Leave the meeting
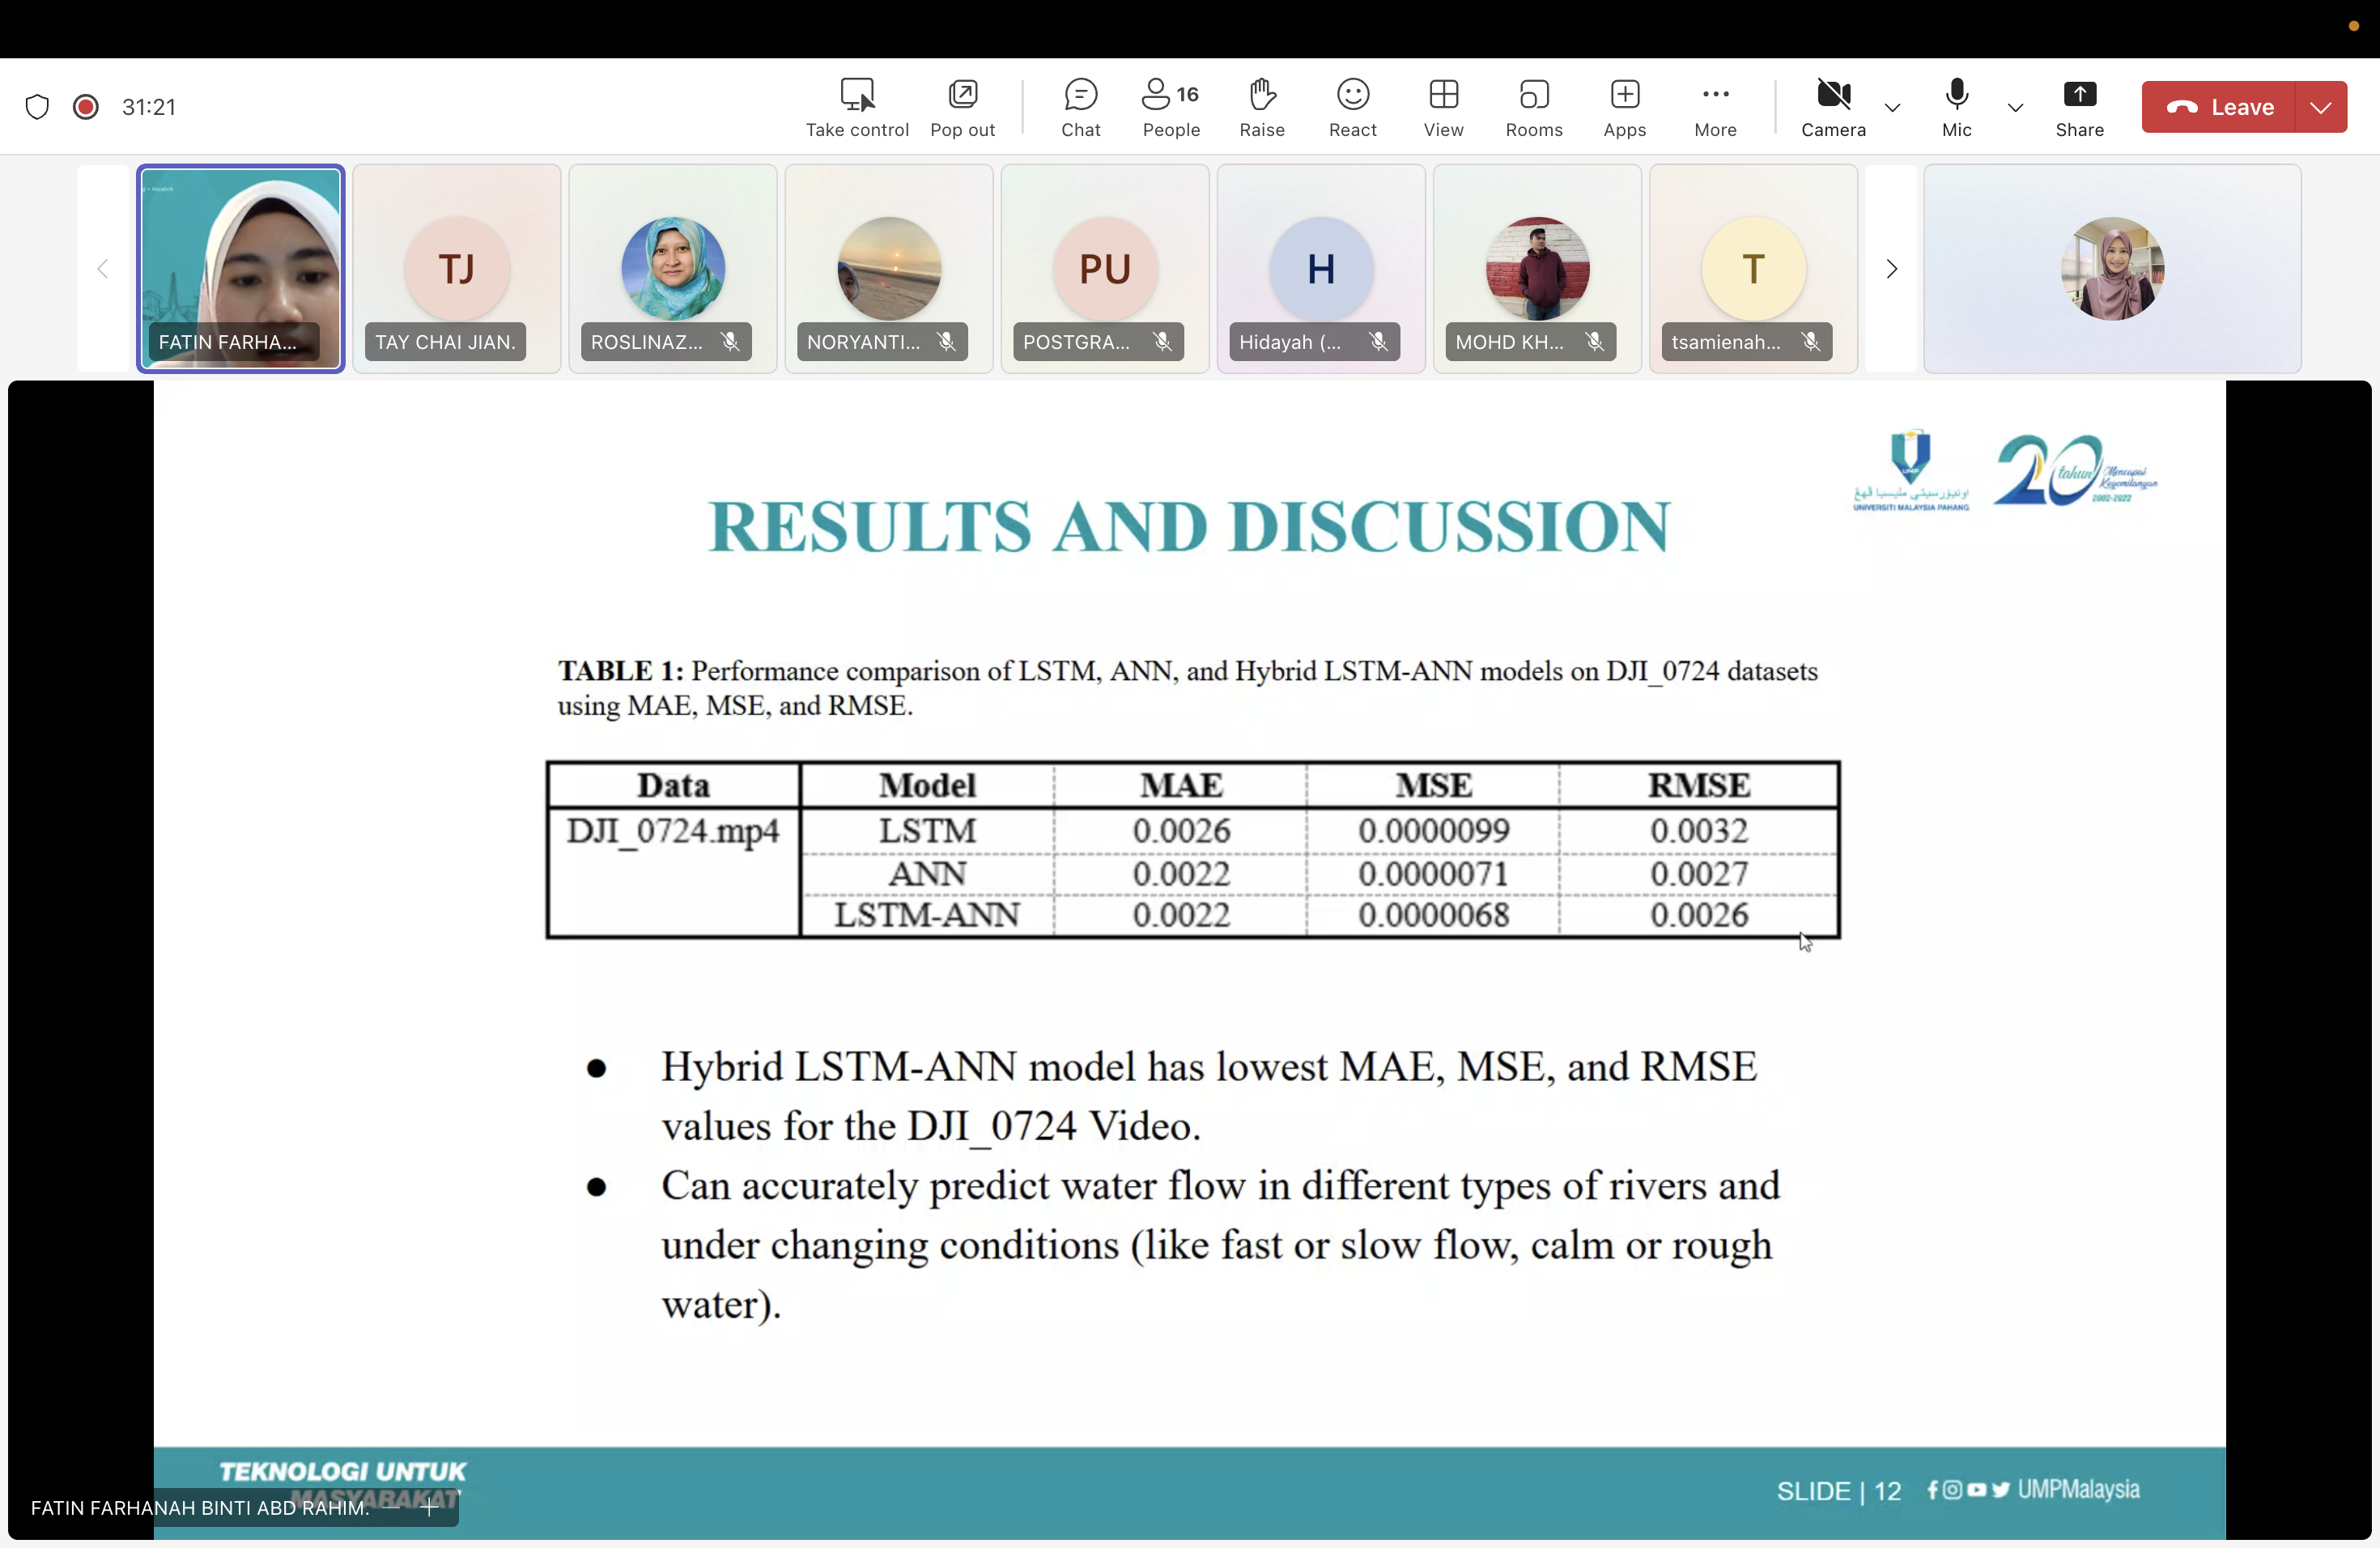 (x=2220, y=107)
